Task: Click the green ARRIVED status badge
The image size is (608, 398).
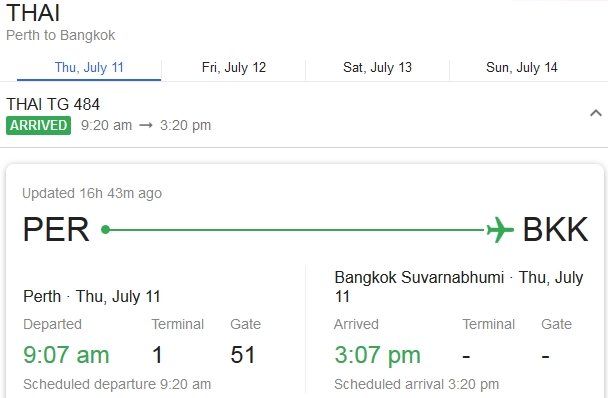Action: pos(38,125)
